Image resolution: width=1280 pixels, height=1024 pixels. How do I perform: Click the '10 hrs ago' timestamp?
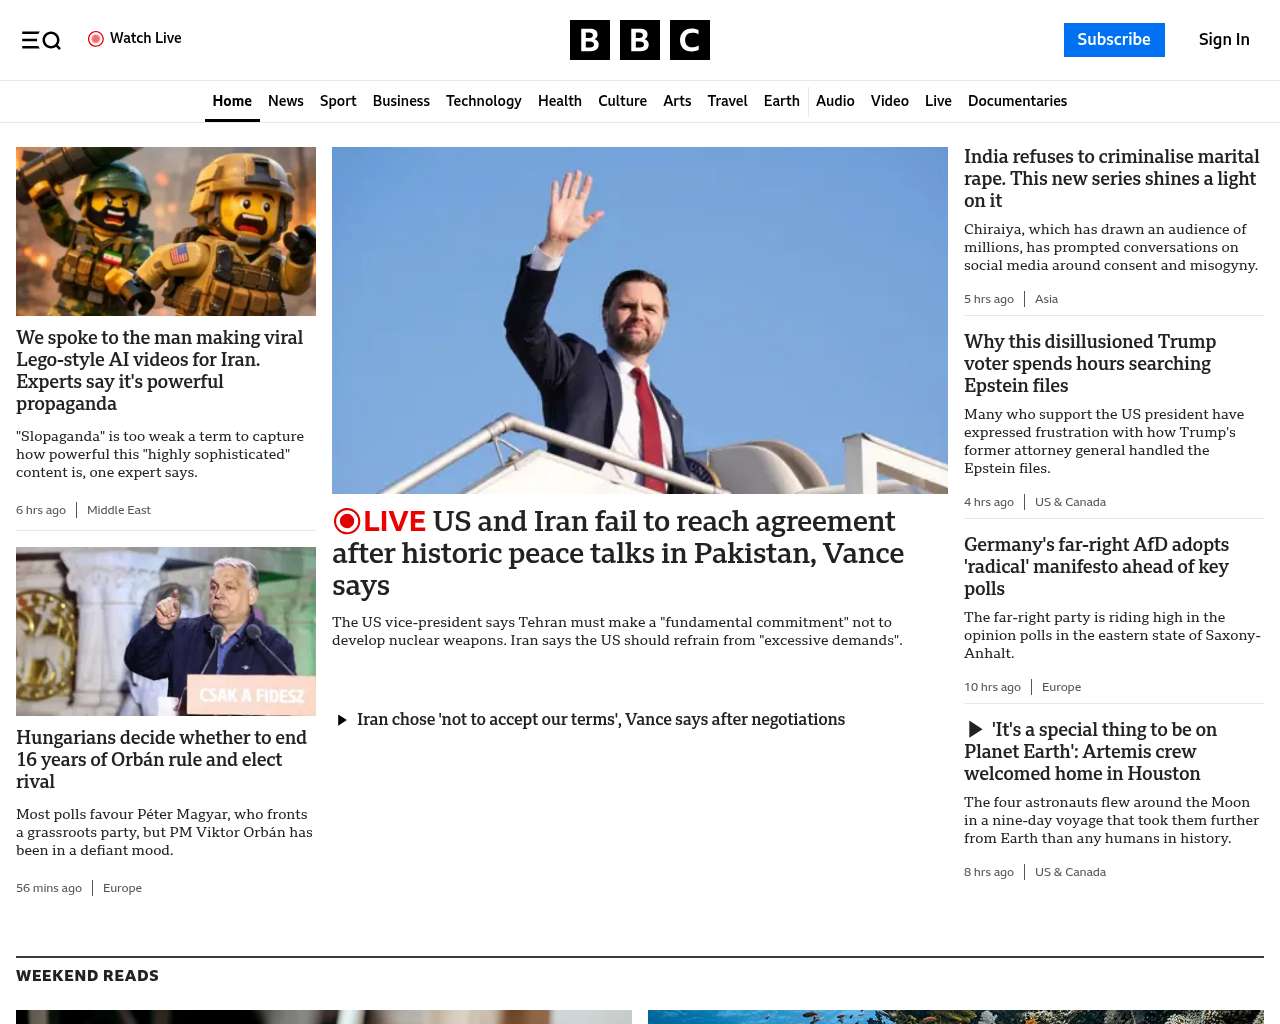[x=992, y=687]
